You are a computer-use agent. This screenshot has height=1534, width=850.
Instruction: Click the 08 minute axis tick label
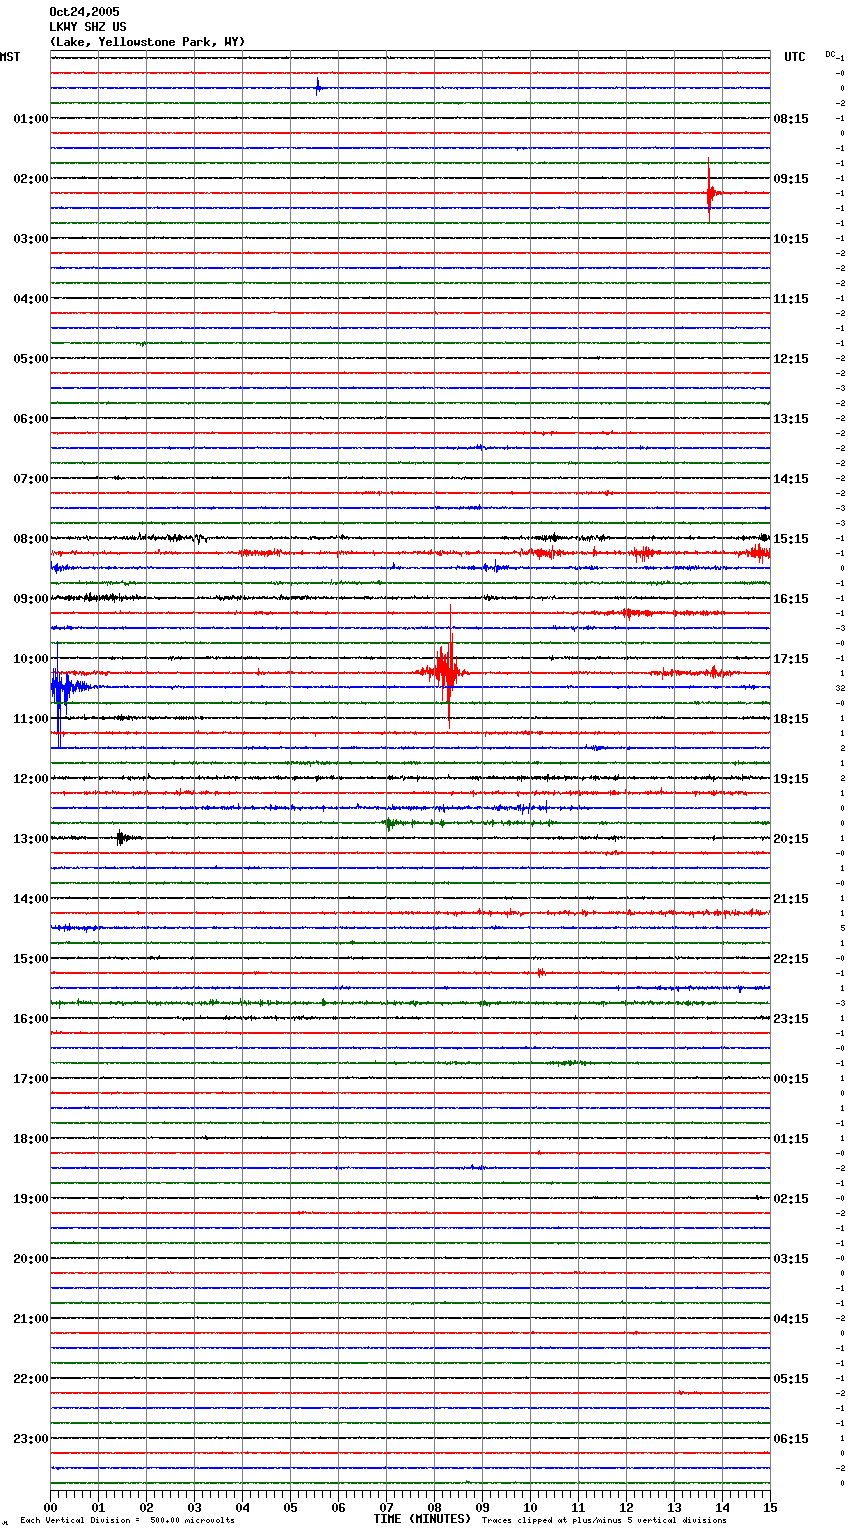coord(434,1507)
